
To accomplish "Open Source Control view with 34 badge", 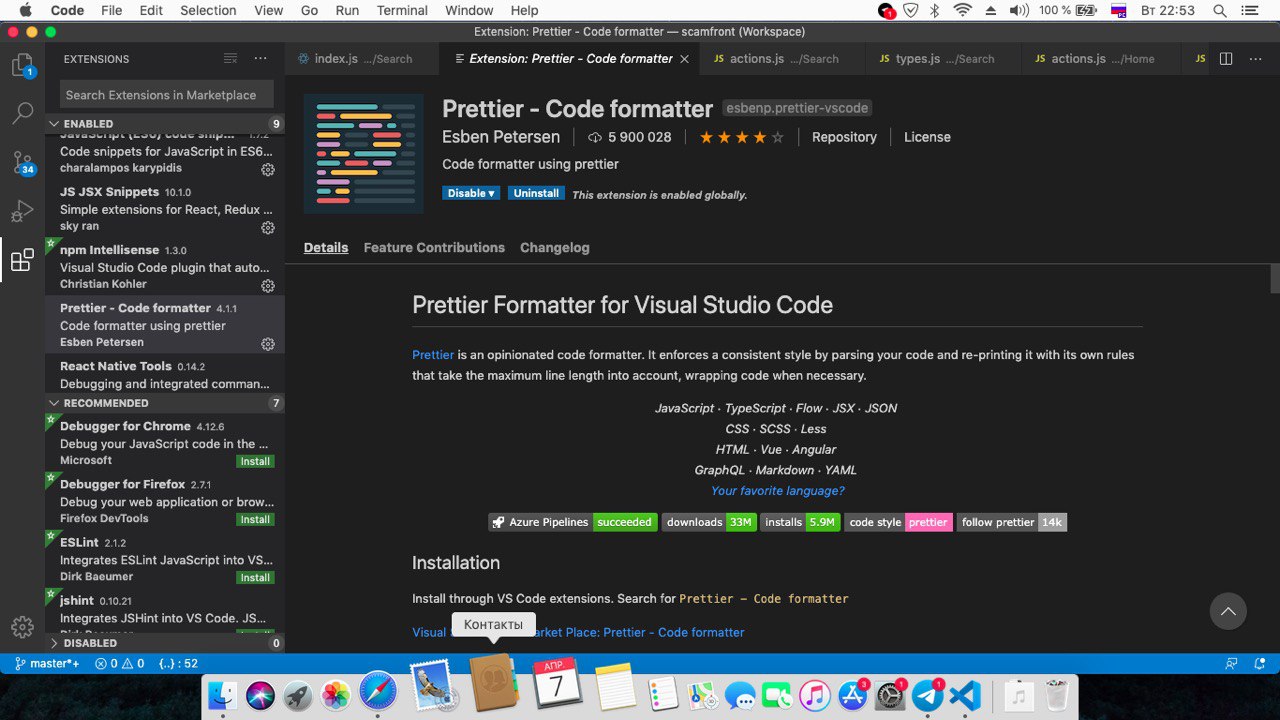I will point(22,162).
